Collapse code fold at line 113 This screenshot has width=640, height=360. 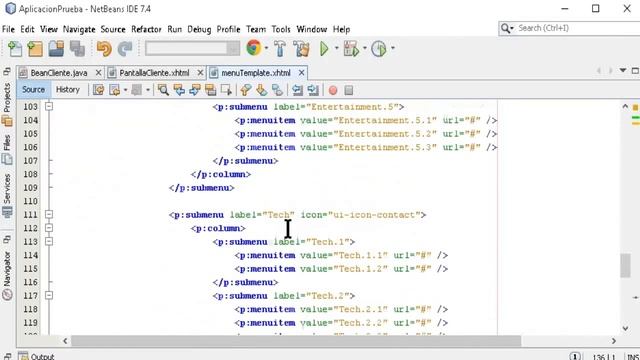49,241
